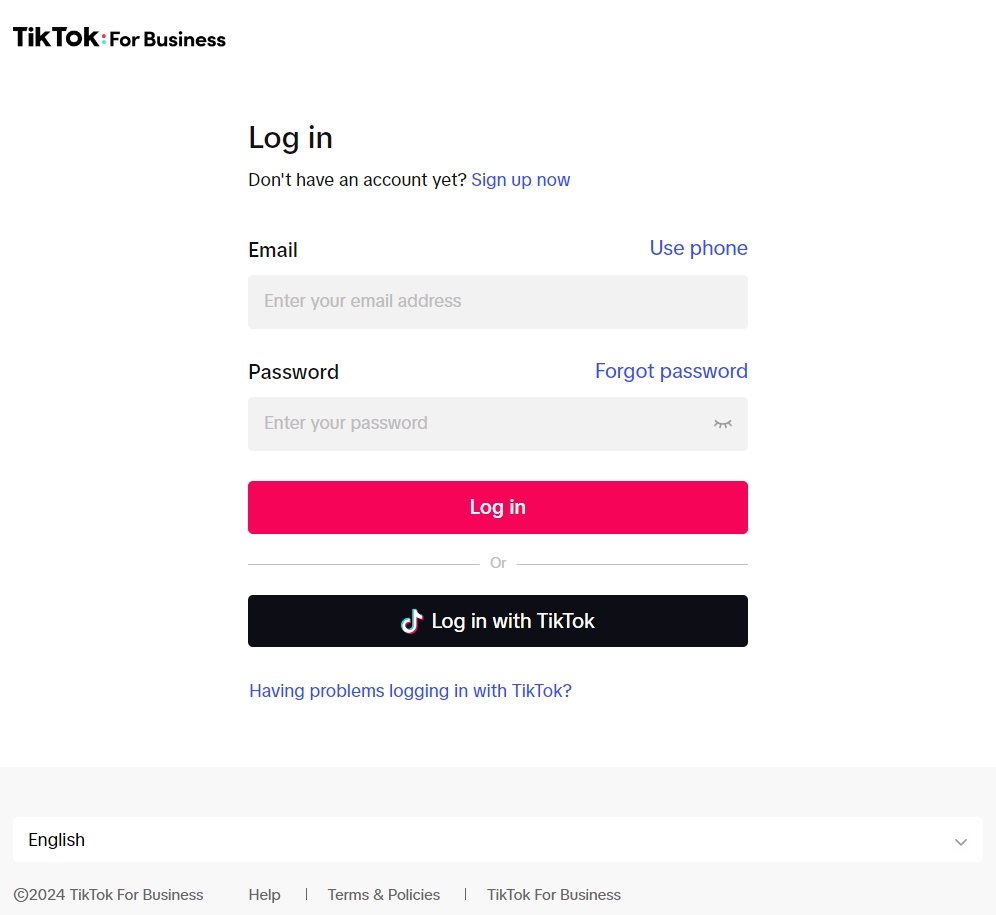This screenshot has width=996, height=915.
Task: Click the Password field label
Action: click(x=293, y=372)
